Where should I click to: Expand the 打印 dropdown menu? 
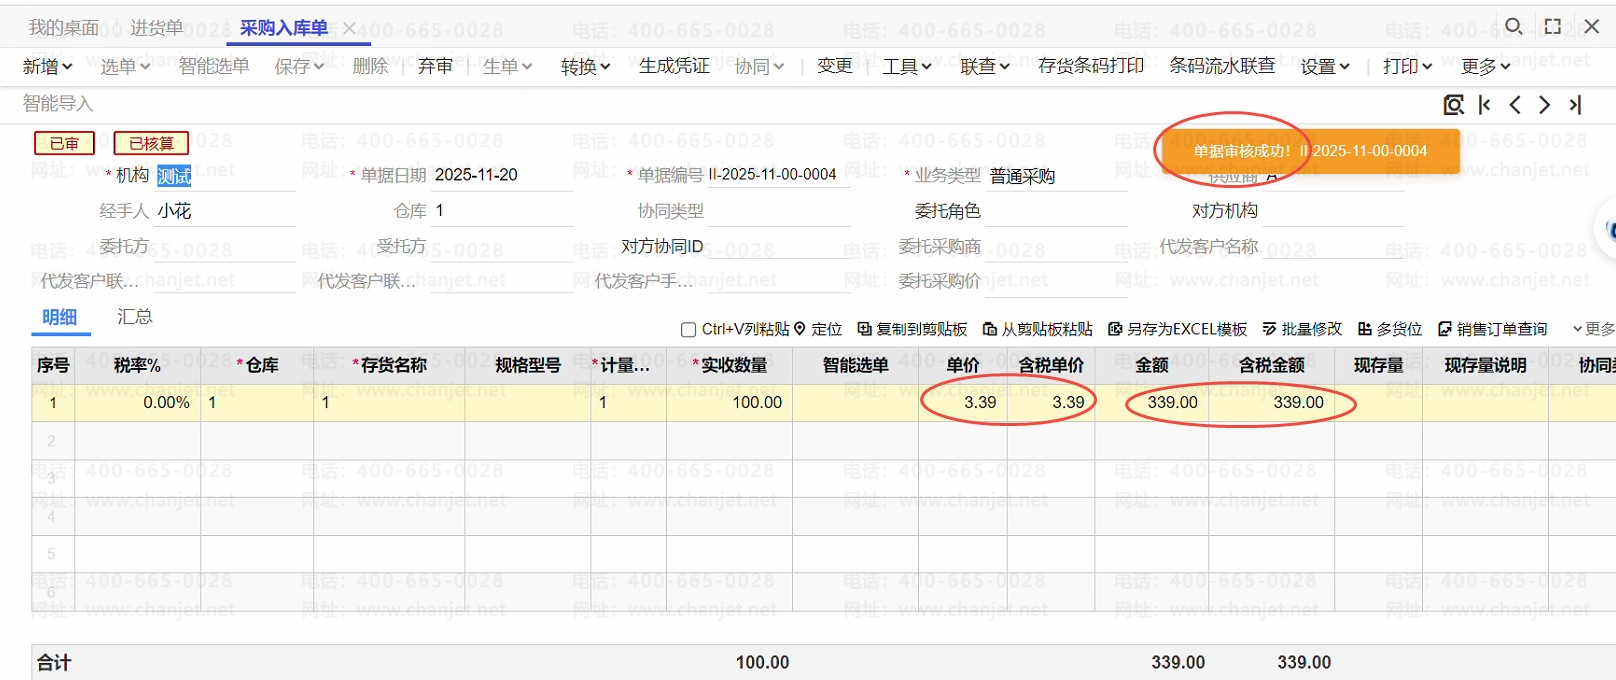(1407, 66)
